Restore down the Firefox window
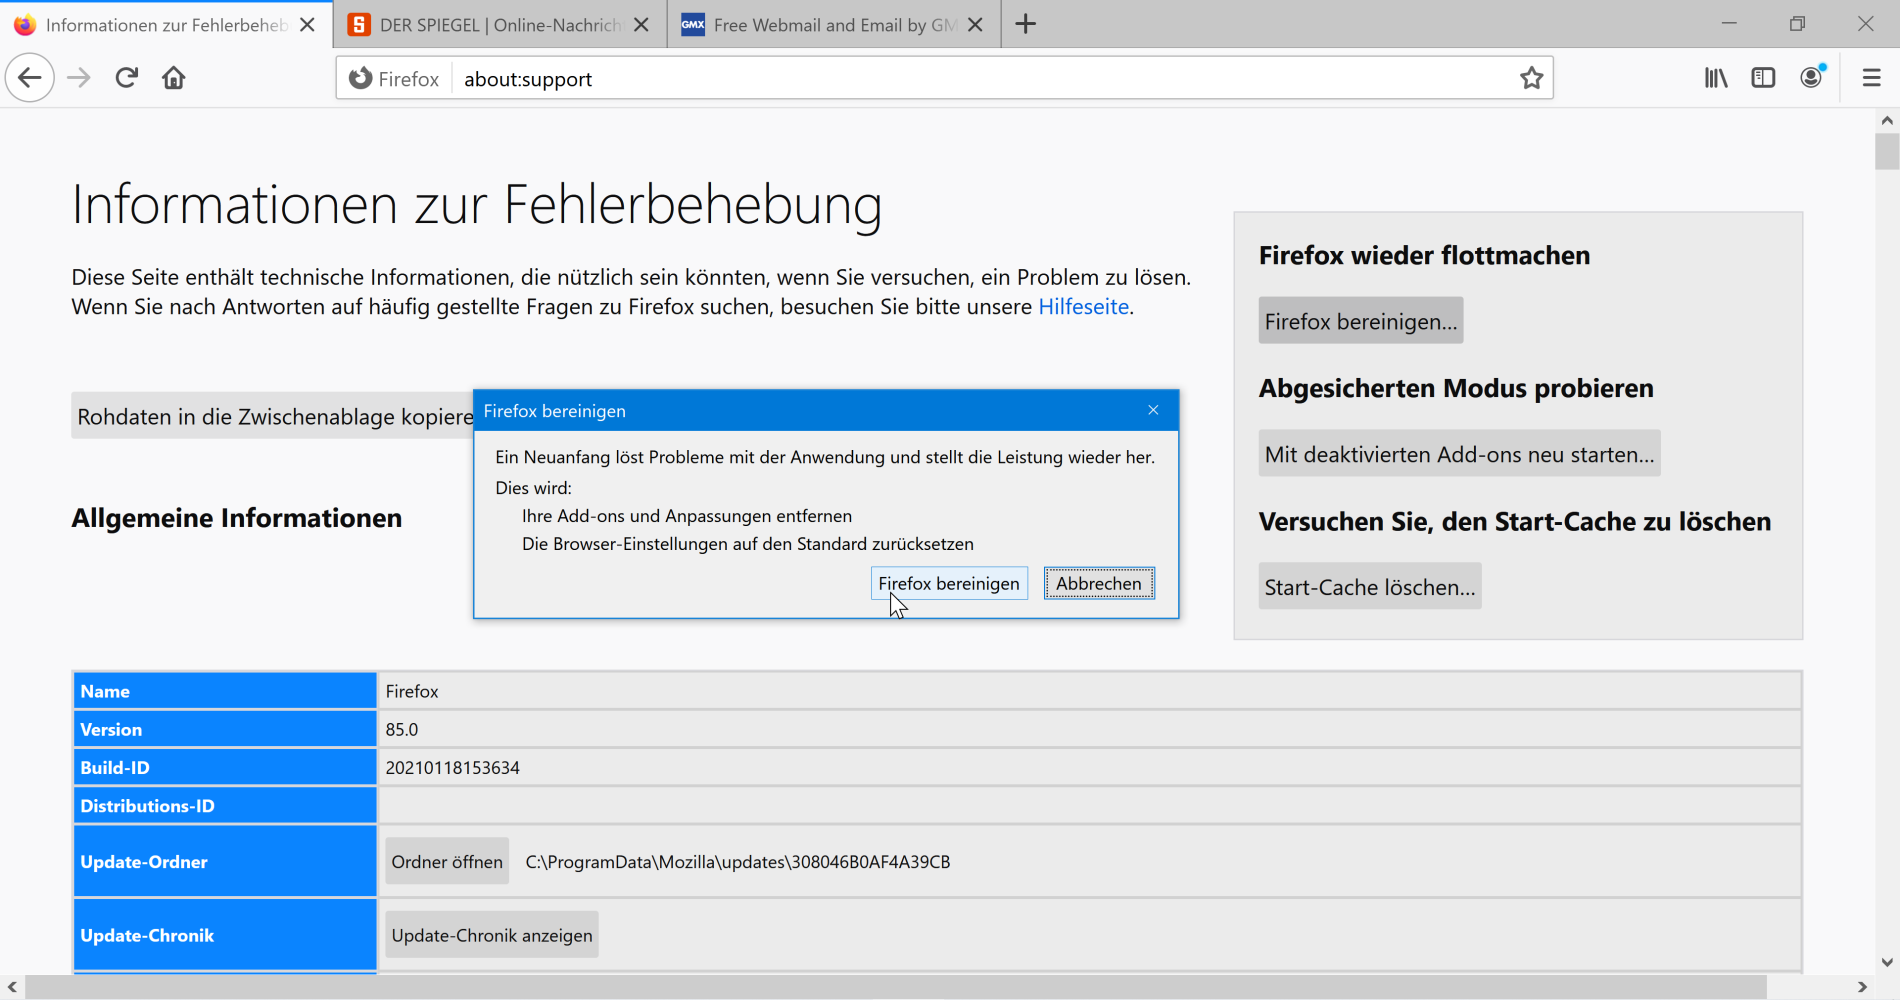 tap(1797, 24)
